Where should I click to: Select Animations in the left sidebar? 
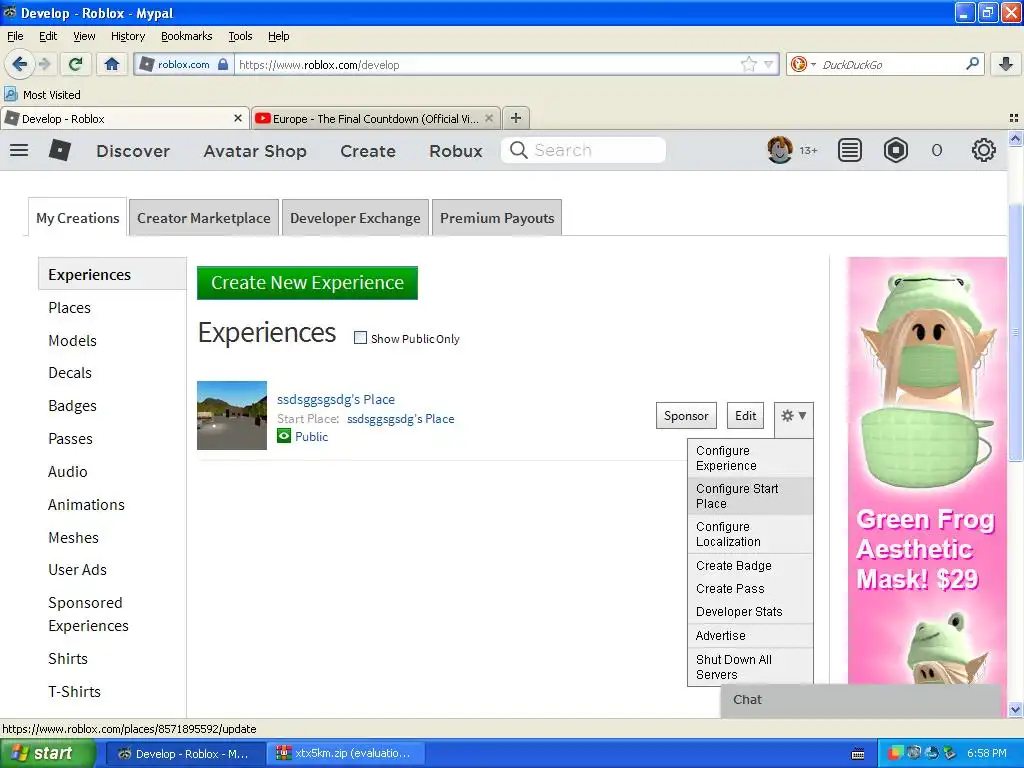[x=86, y=505]
